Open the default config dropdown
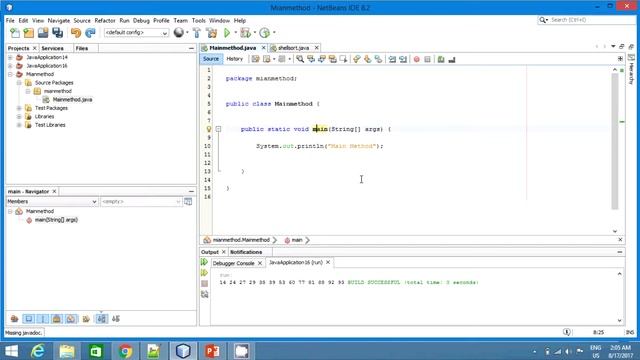 pyautogui.click(x=136, y=33)
